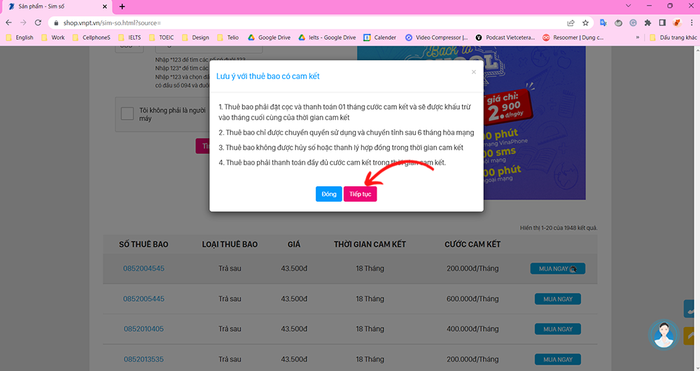This screenshot has height=371, width=700.
Task: Click MUA NGAY for 0852010405
Action: tap(558, 329)
